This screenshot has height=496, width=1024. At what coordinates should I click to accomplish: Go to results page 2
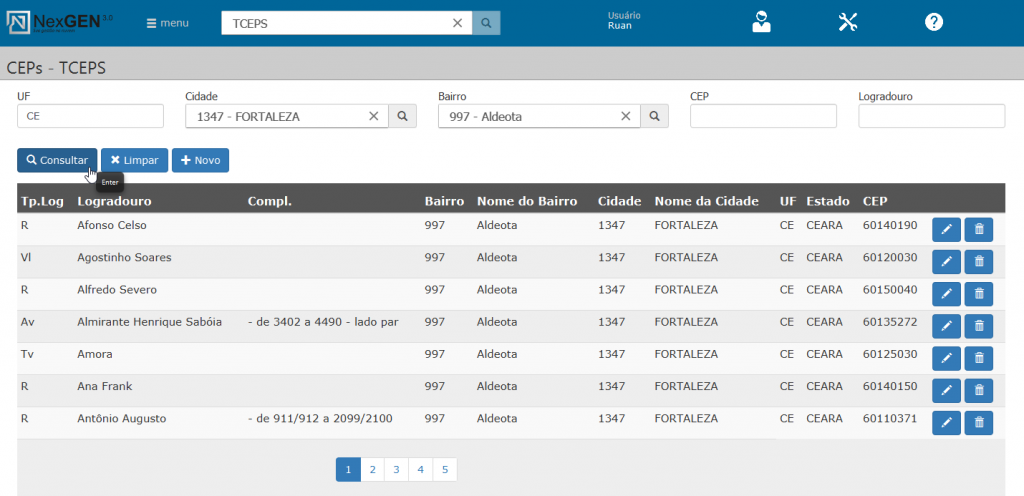(372, 469)
